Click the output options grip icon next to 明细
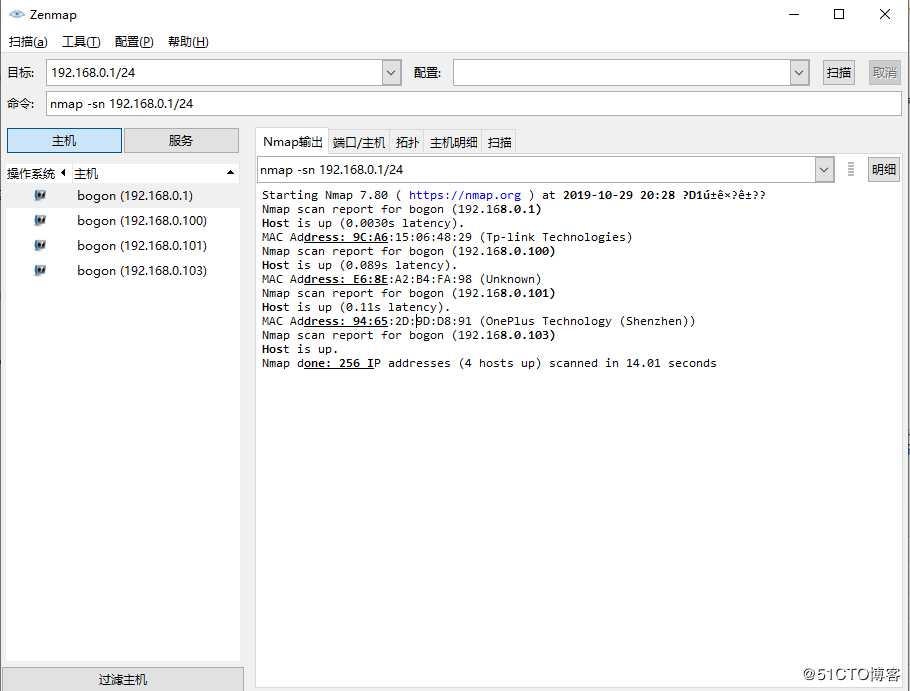Screen dimensions: 910x691 pyautogui.click(x=851, y=169)
